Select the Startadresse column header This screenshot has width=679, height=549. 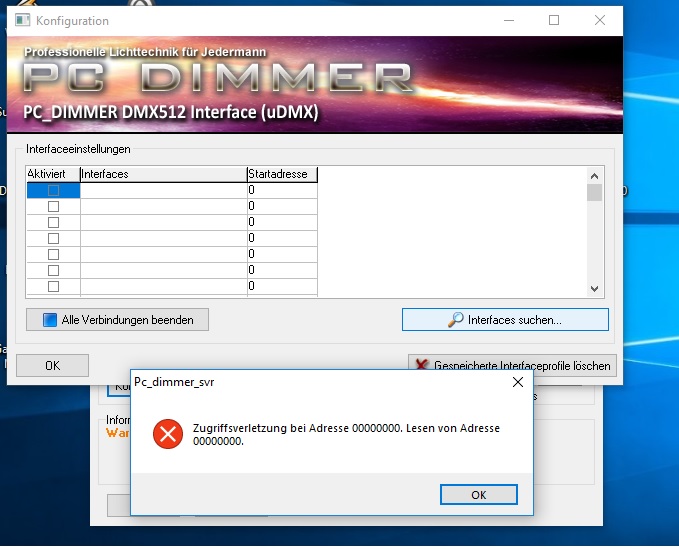281,174
